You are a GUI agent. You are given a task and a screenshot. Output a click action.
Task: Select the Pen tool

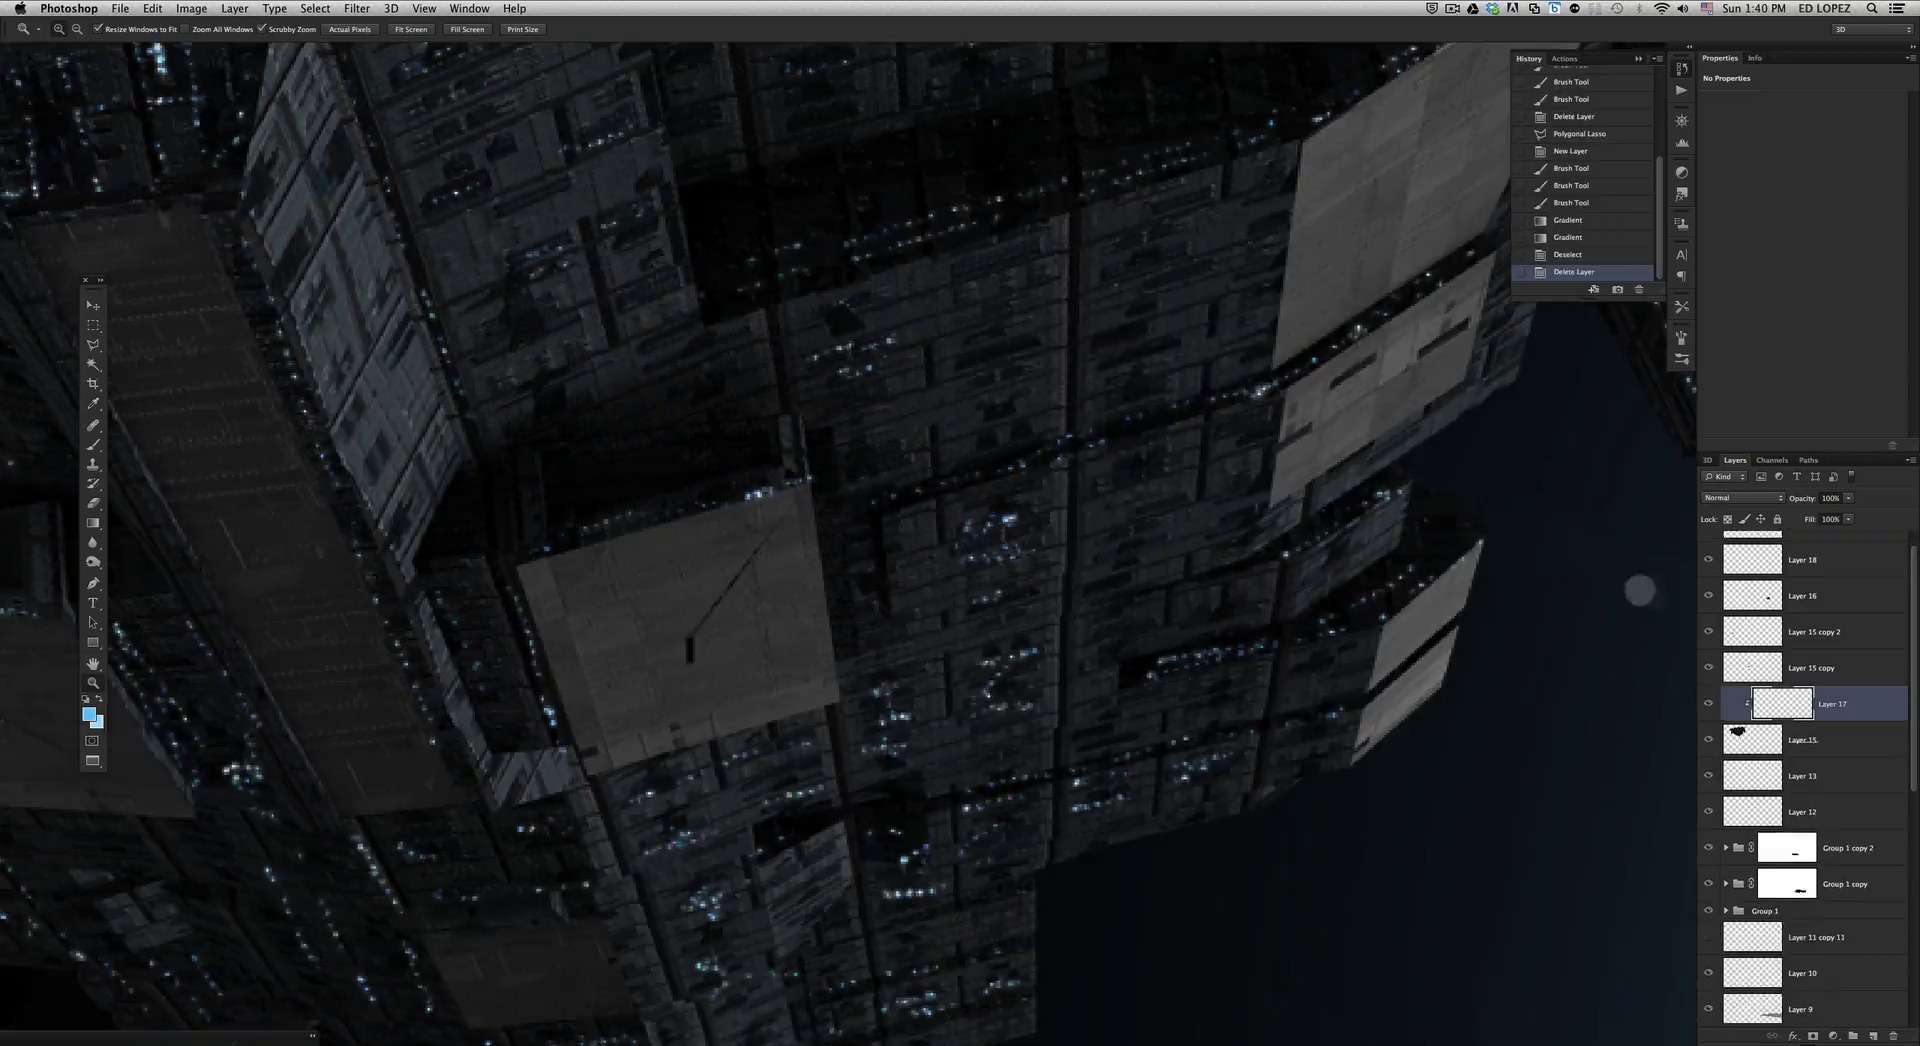coord(93,583)
